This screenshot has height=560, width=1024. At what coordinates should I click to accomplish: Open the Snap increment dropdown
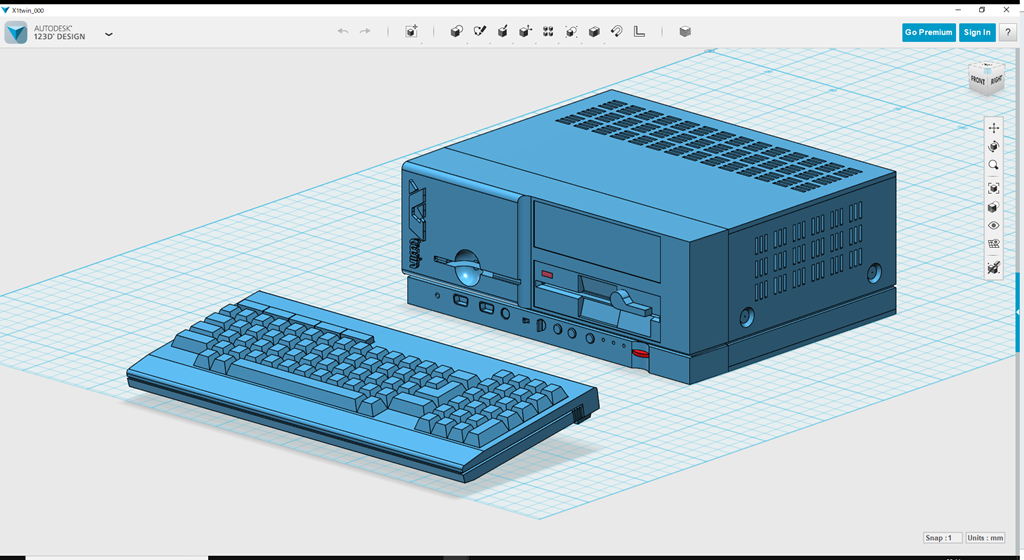(x=944, y=538)
